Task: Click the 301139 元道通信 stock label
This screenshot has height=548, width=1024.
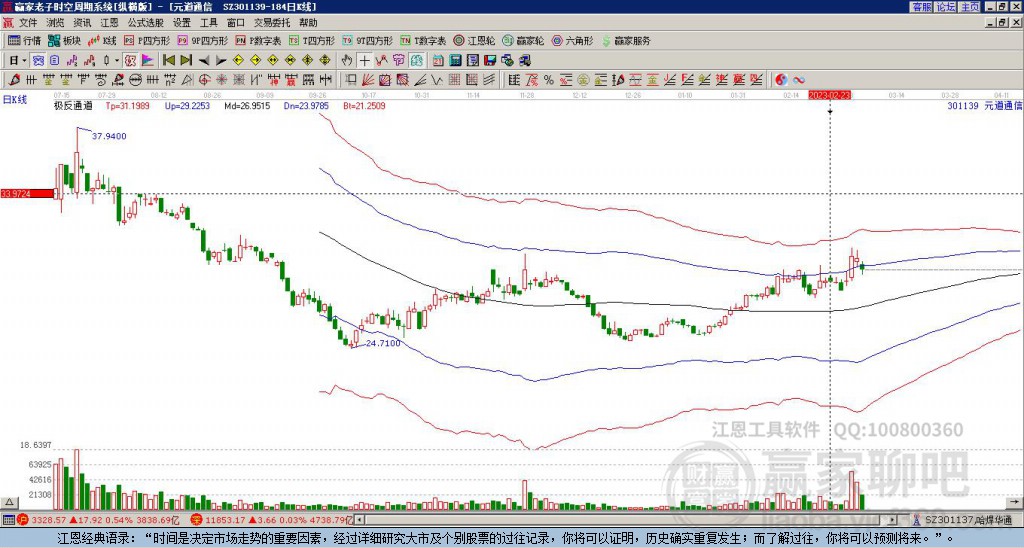Action: (x=984, y=105)
